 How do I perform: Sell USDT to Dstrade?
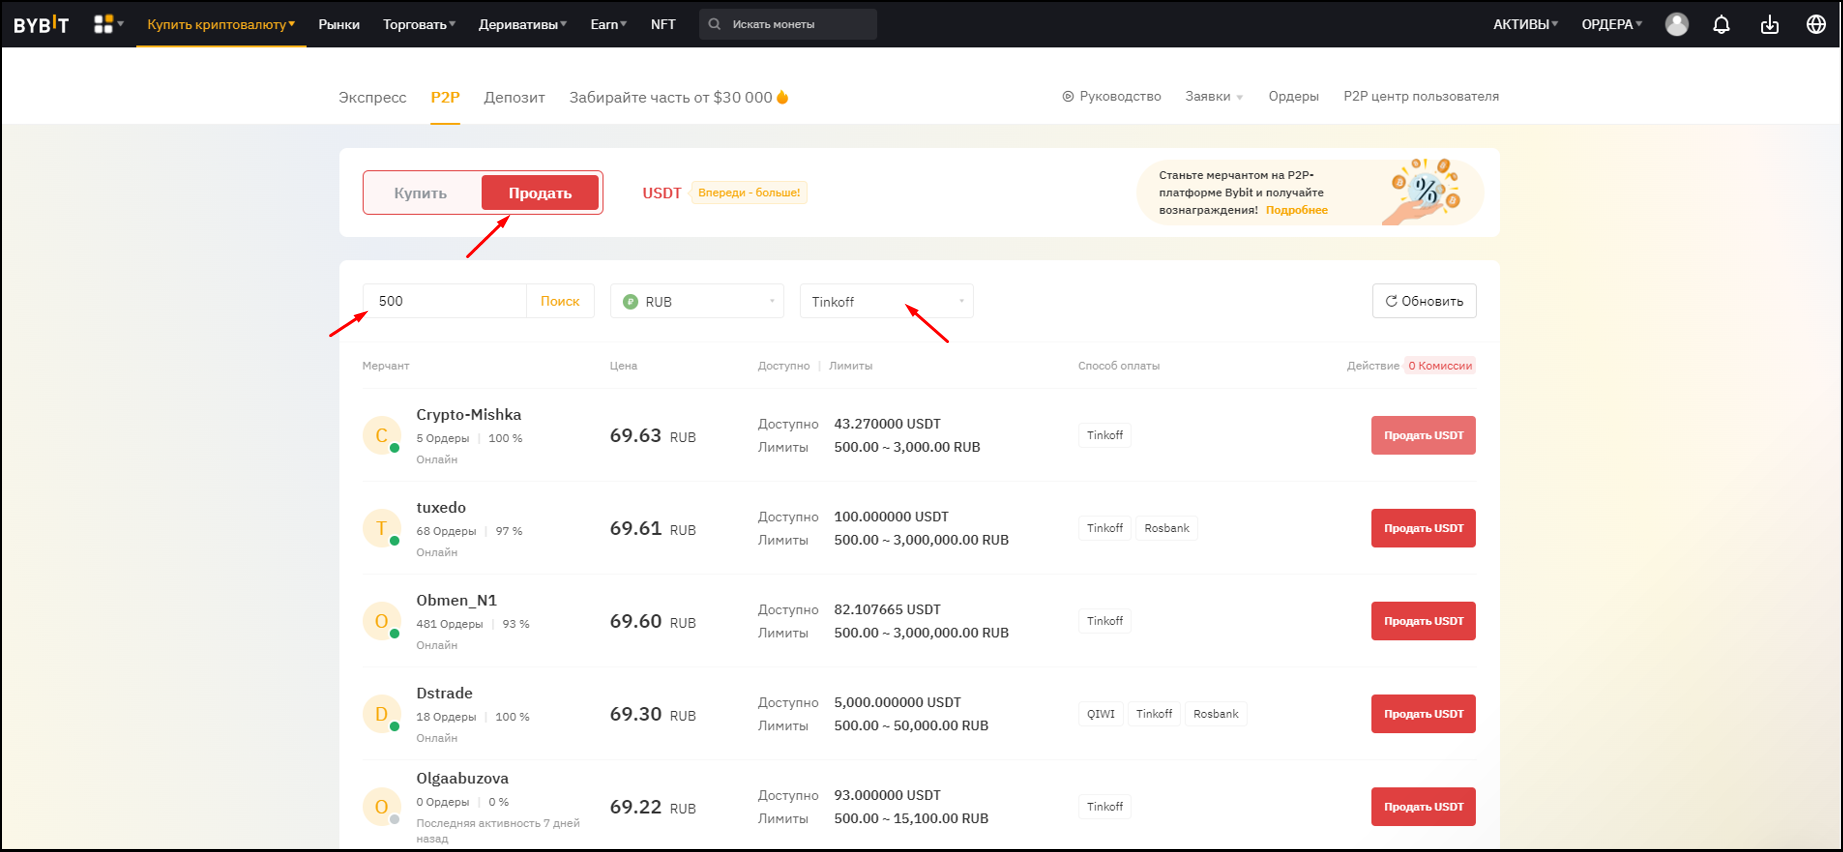tap(1423, 714)
